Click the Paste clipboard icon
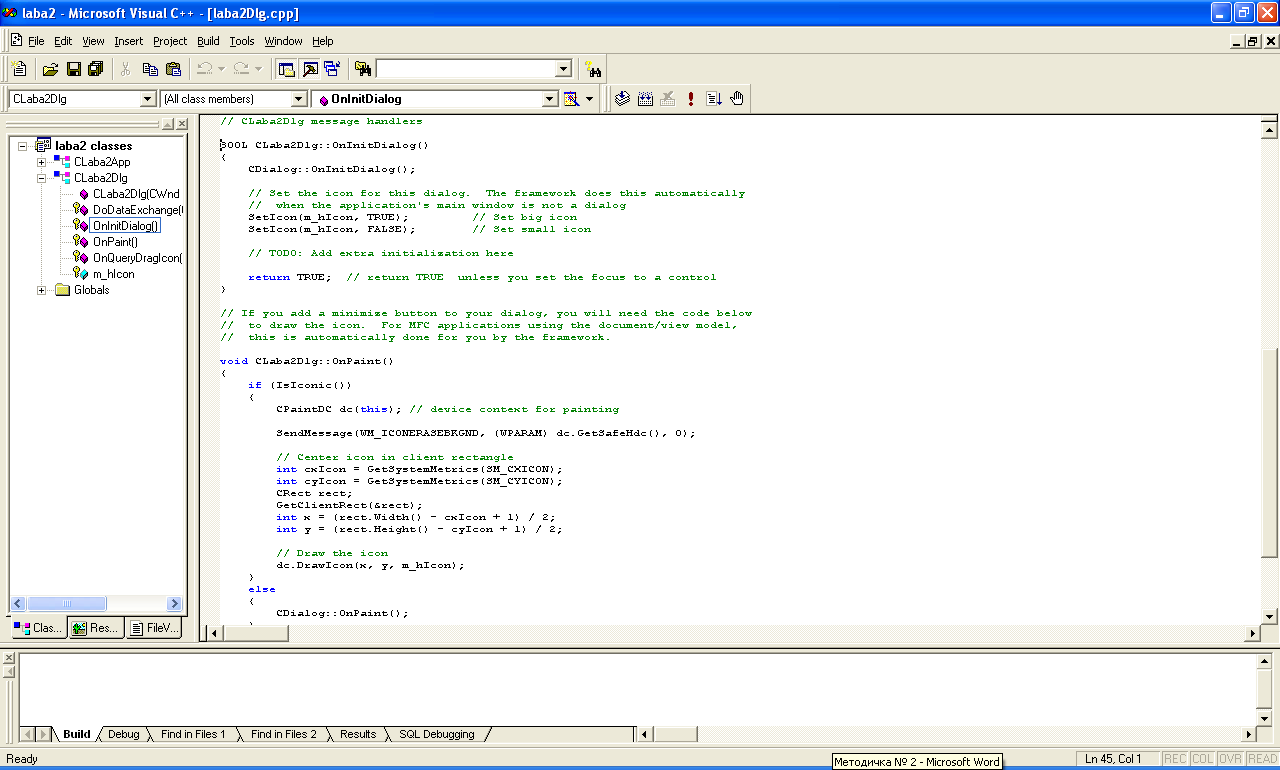Screen dimensions: 1280x770 click(173, 69)
